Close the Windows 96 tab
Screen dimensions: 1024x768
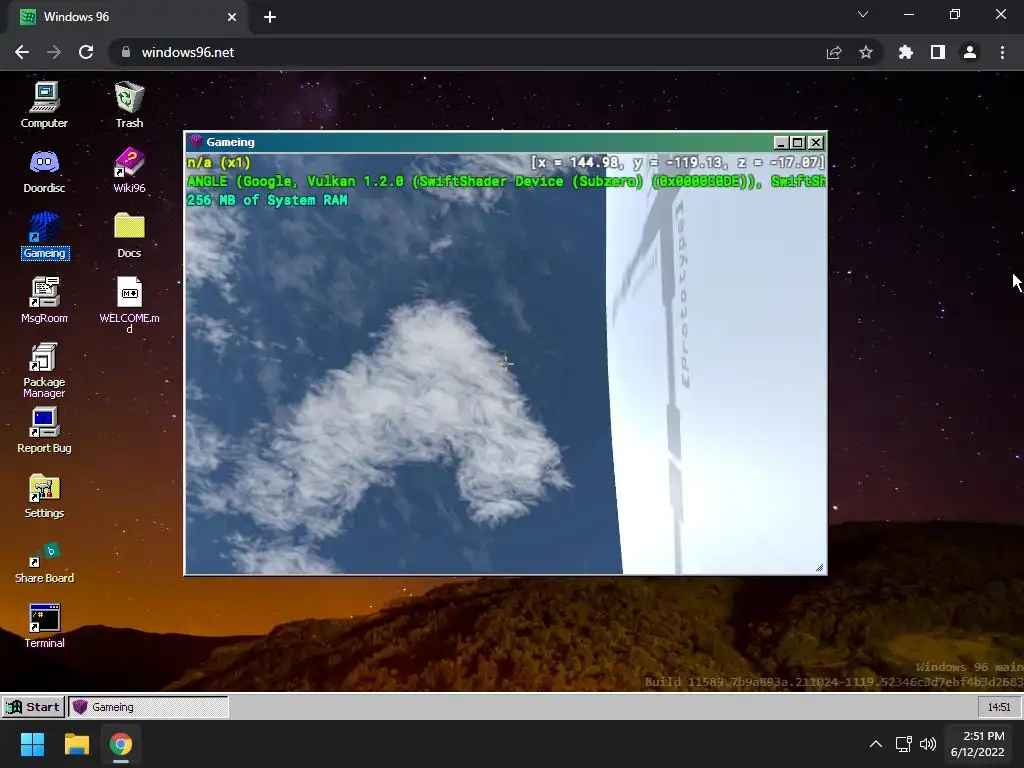[x=232, y=17]
